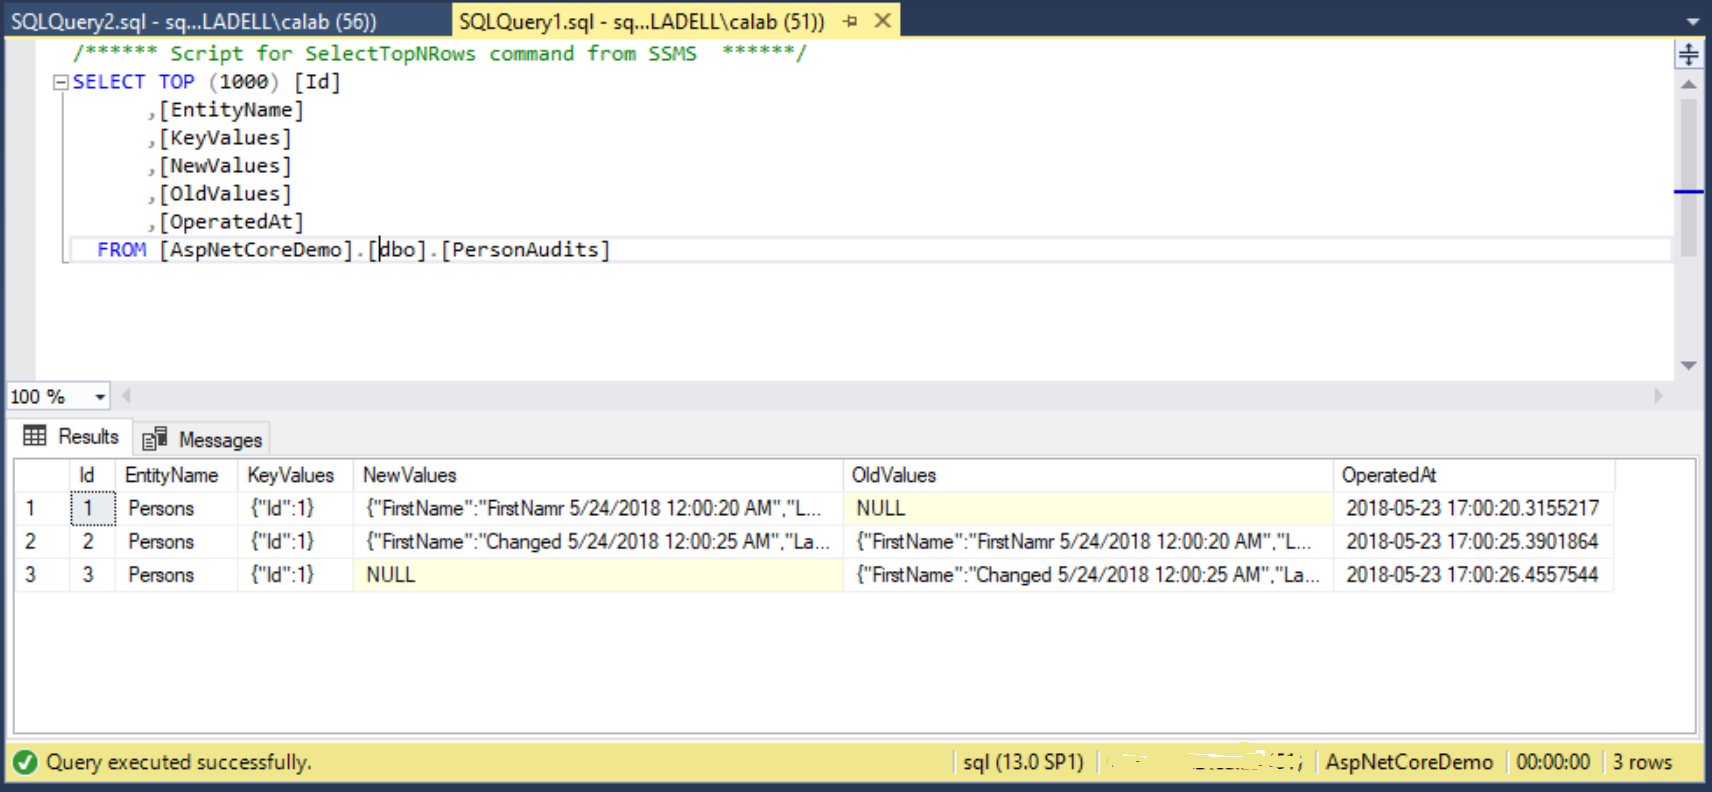Pin the SQLQuery1.sql tab
This screenshot has width=1712, height=792.
(x=851, y=21)
